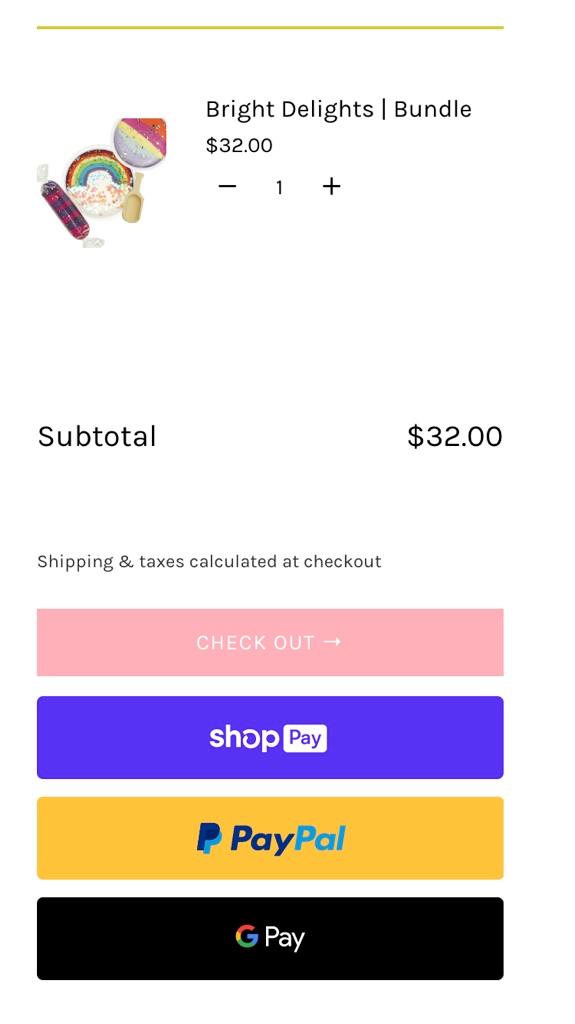Click the PayPal double-P logo icon
The height and width of the screenshot is (1024, 575).
(209, 839)
